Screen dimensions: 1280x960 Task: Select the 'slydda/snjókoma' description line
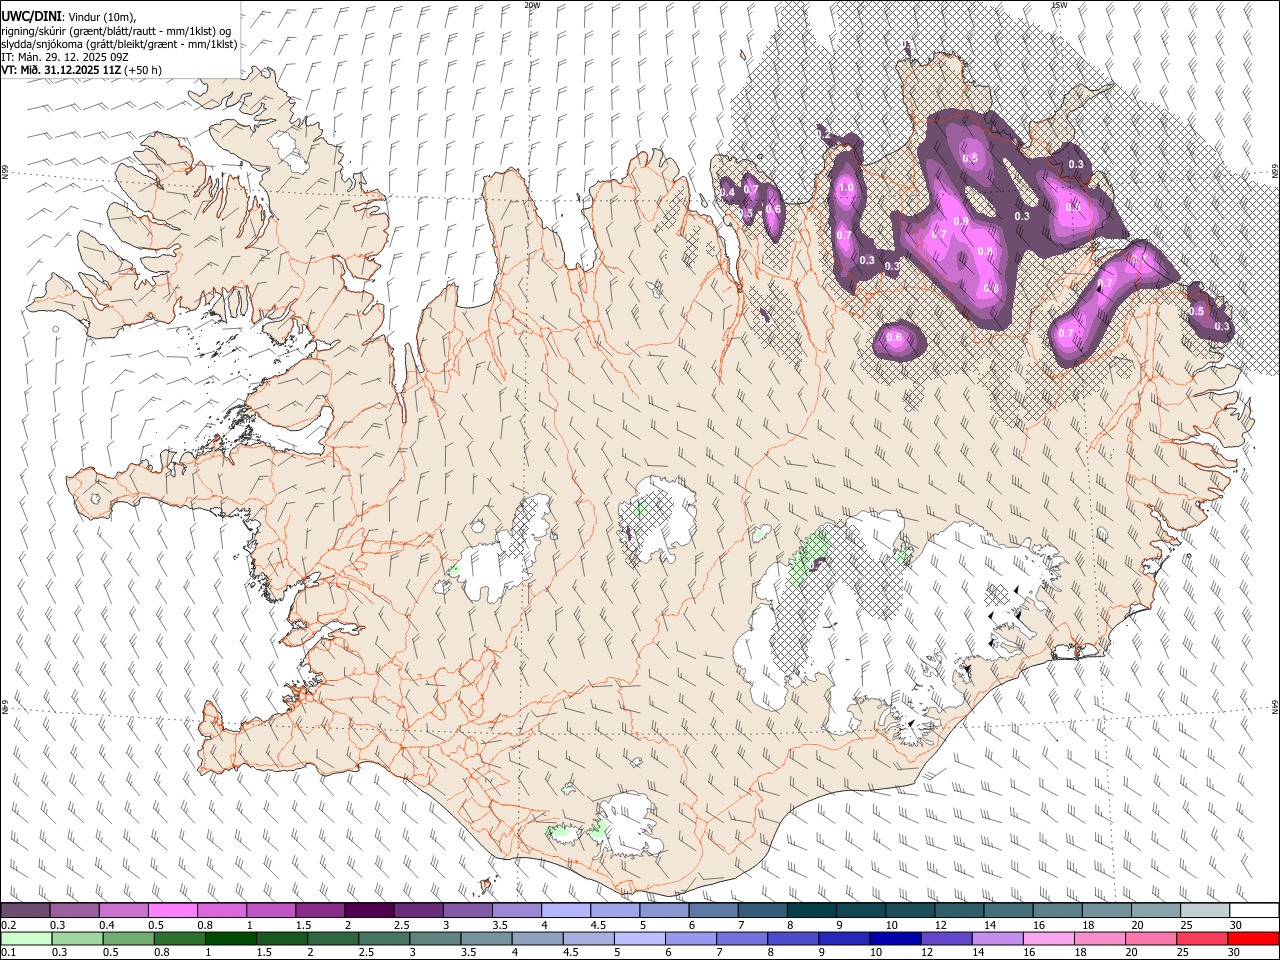click(x=119, y=44)
